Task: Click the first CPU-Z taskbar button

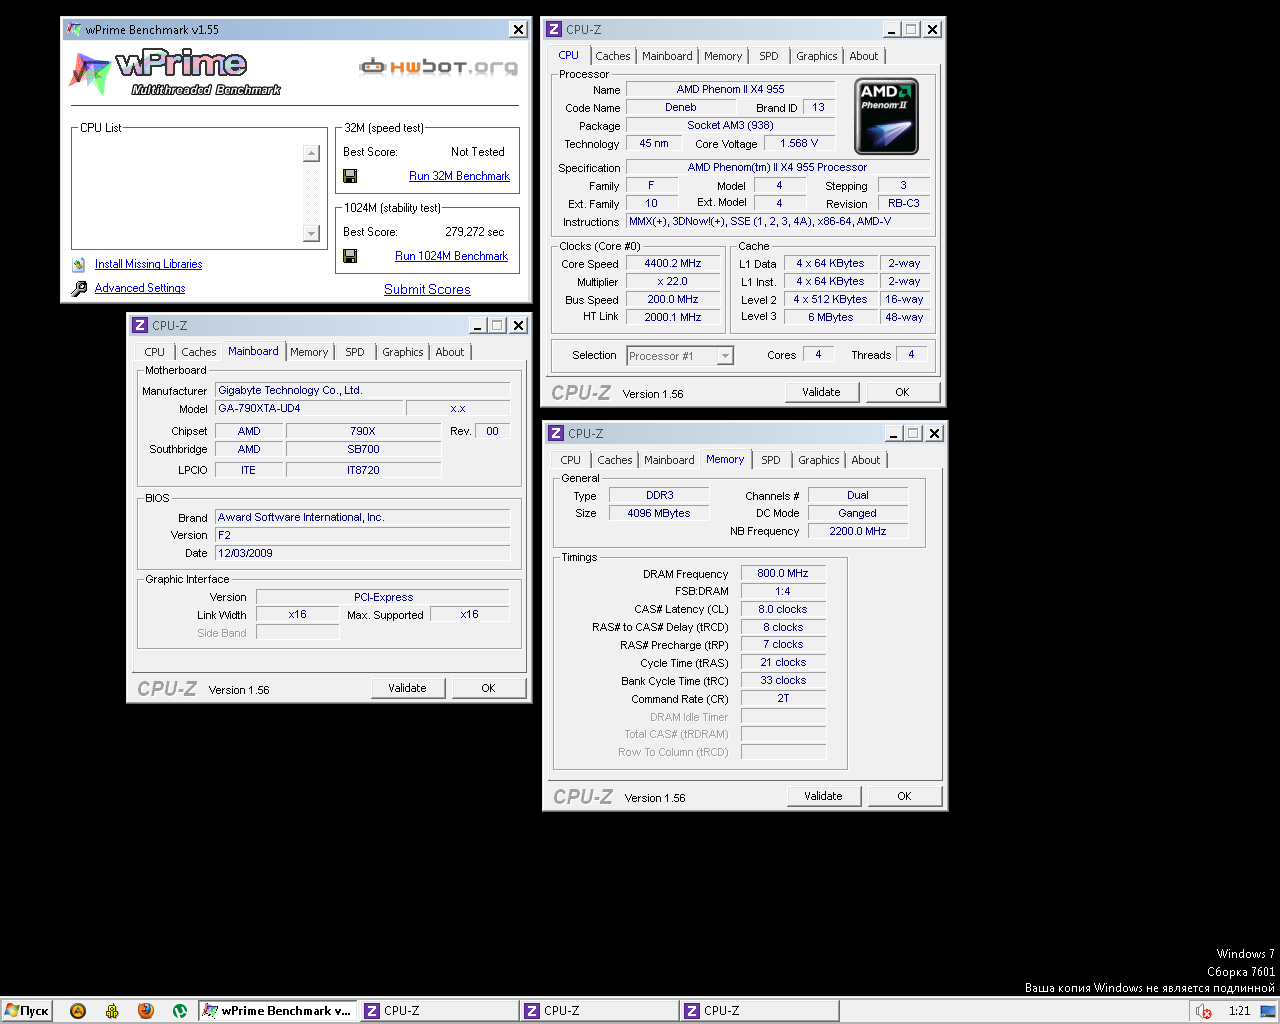Action: click(x=438, y=1011)
